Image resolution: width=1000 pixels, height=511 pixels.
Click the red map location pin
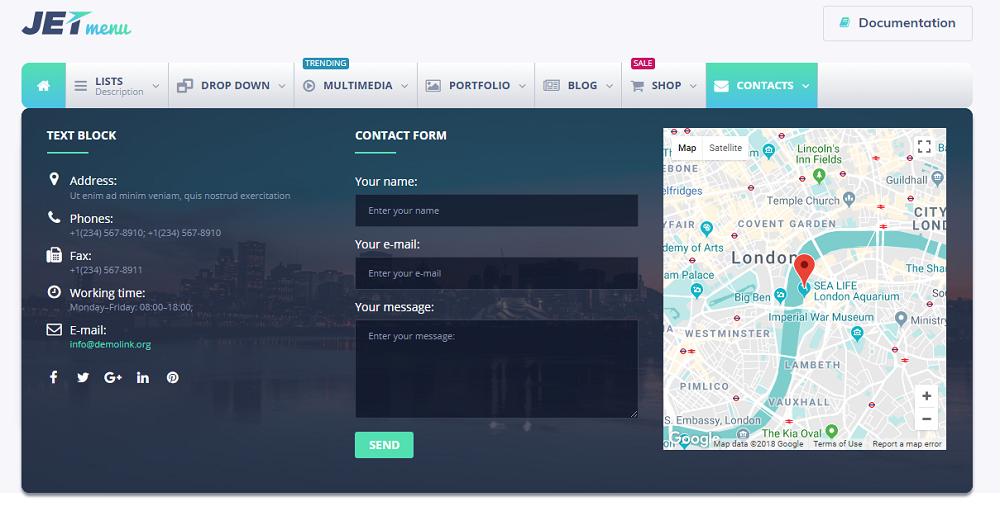click(804, 270)
